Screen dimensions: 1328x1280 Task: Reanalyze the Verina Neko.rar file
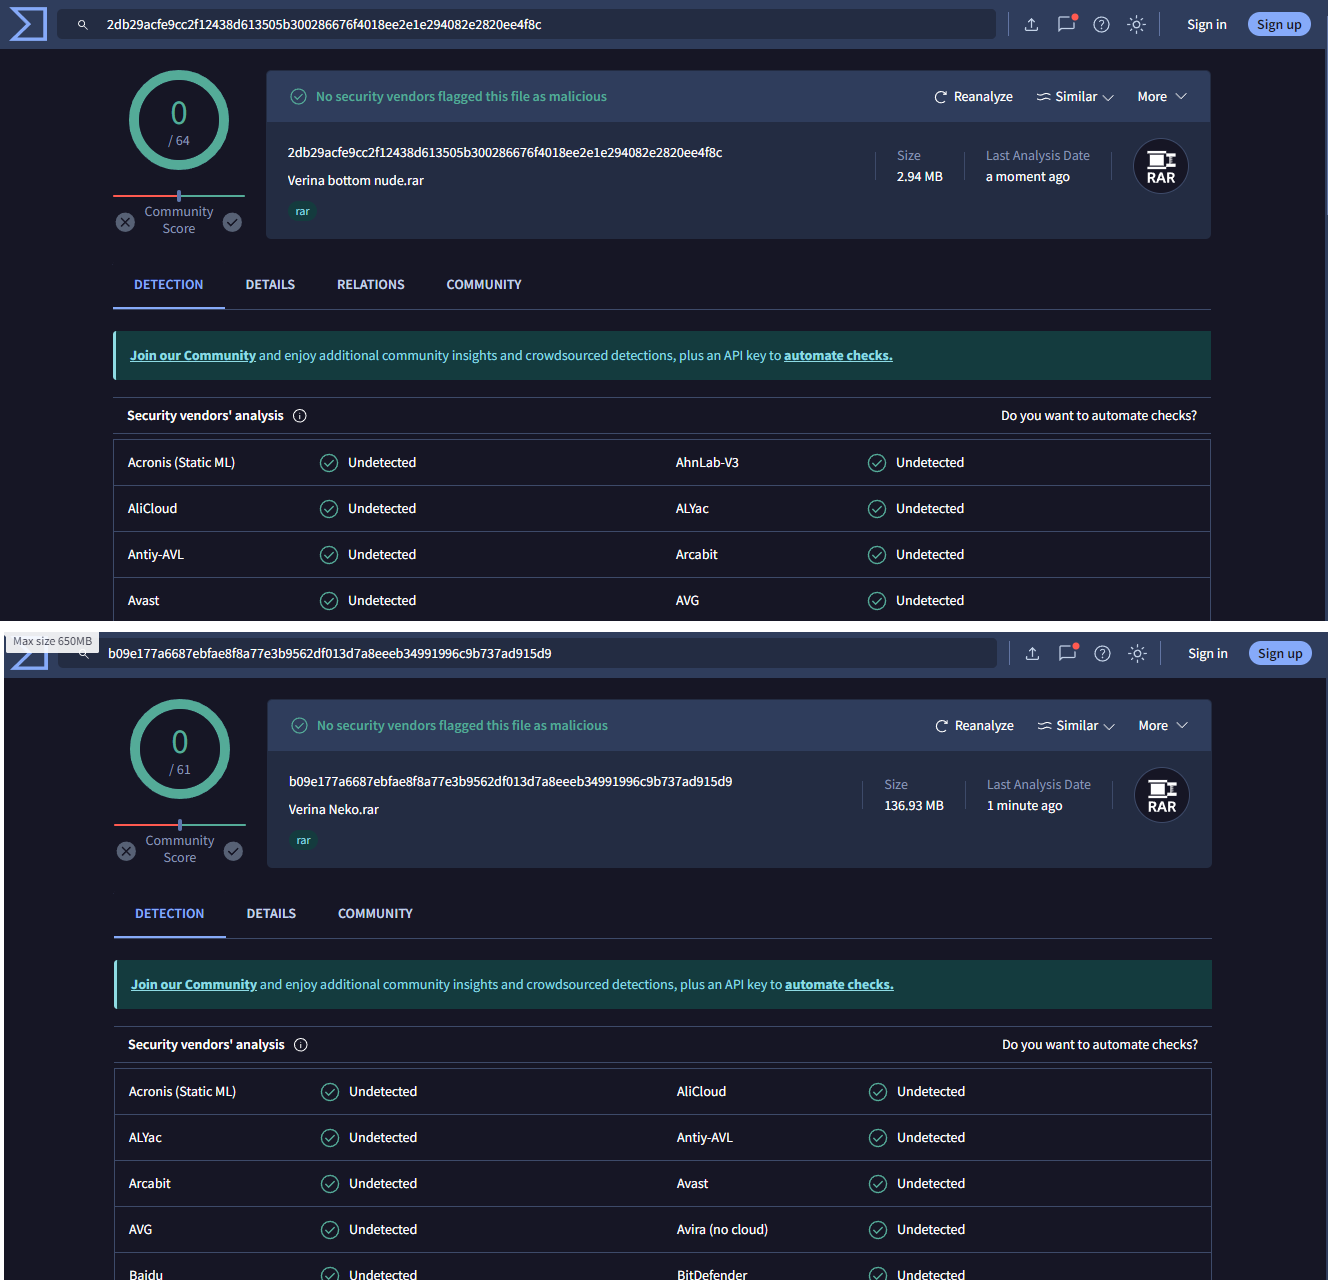click(974, 726)
